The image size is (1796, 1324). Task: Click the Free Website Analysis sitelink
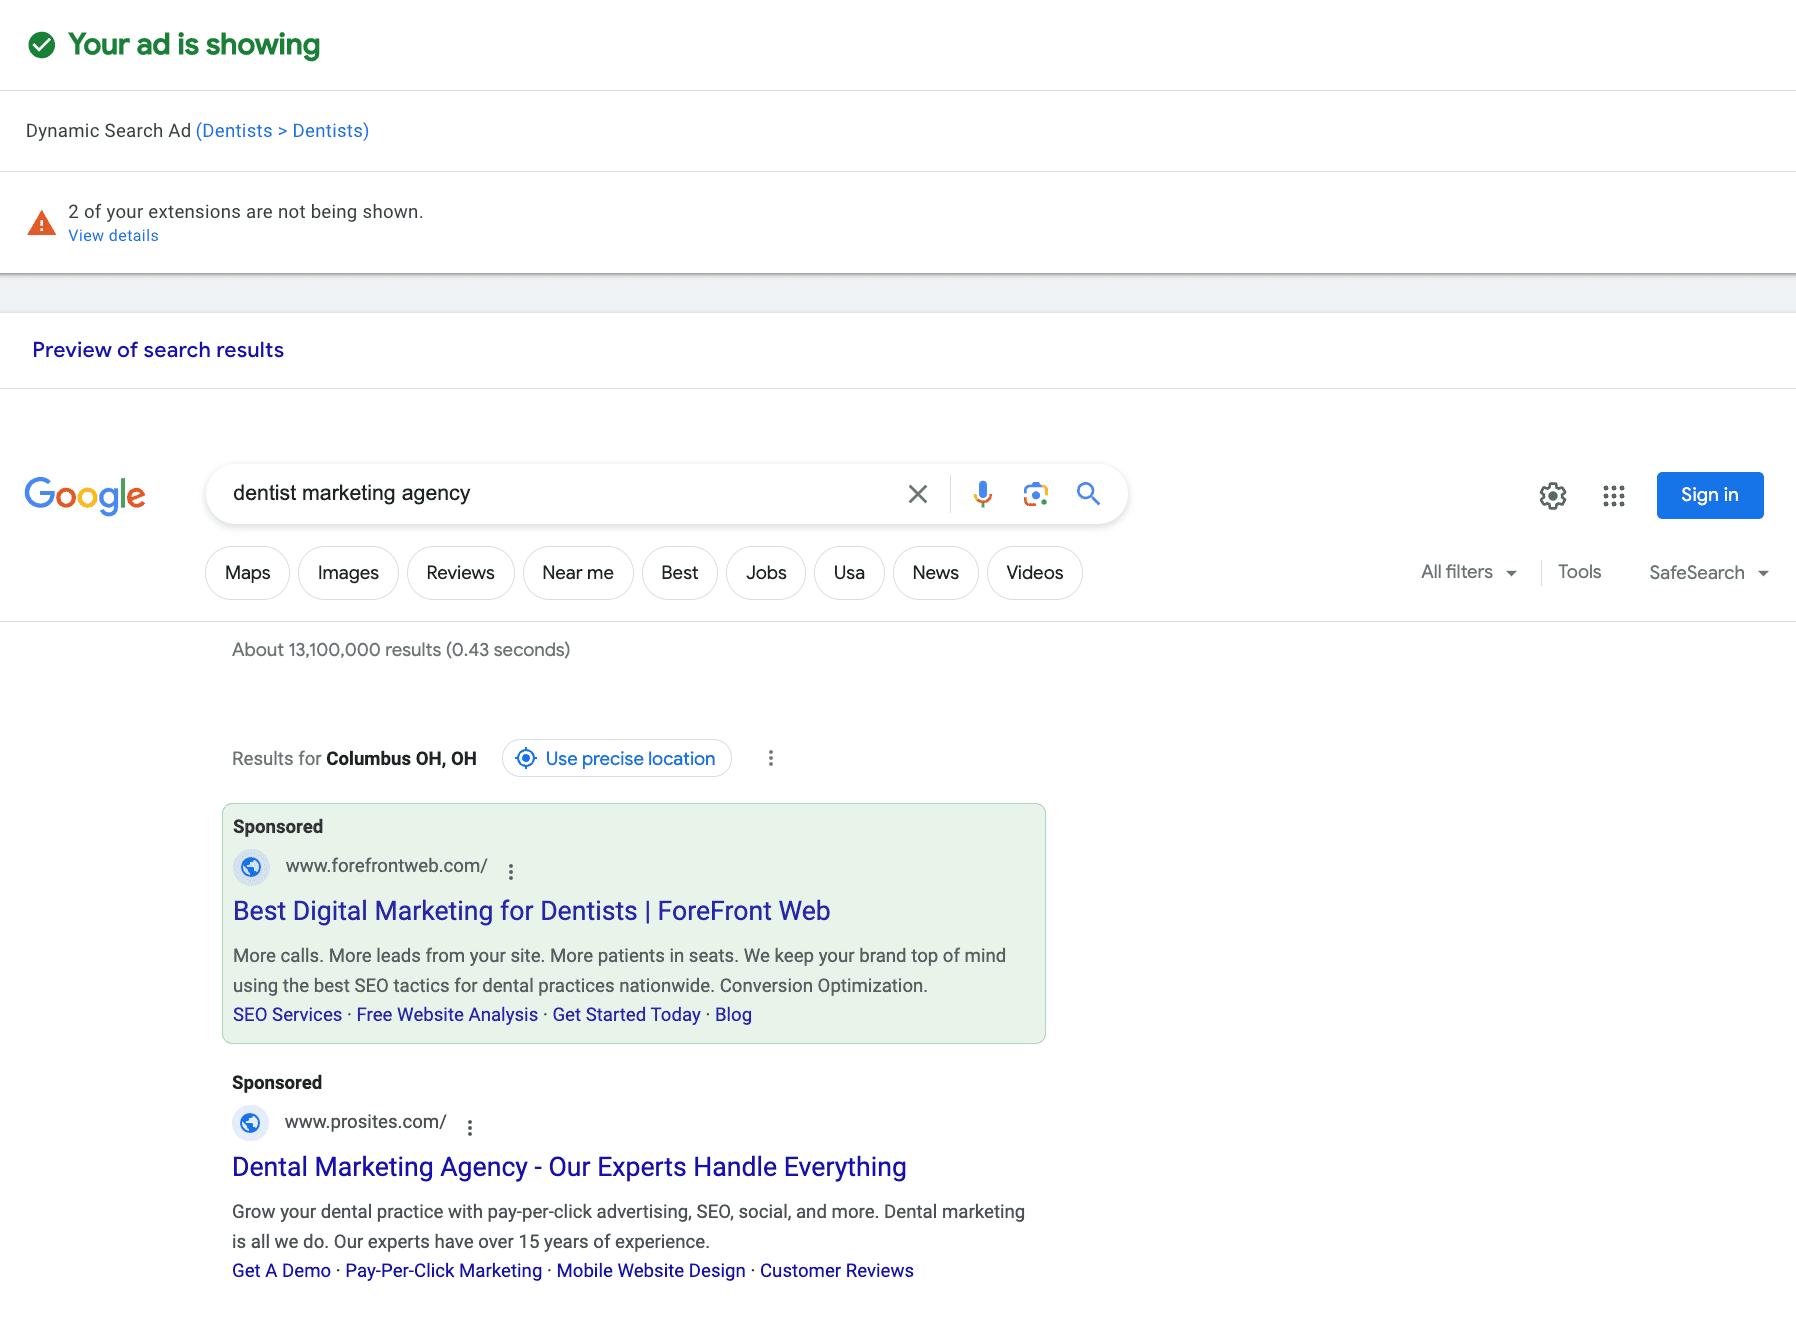point(447,1015)
